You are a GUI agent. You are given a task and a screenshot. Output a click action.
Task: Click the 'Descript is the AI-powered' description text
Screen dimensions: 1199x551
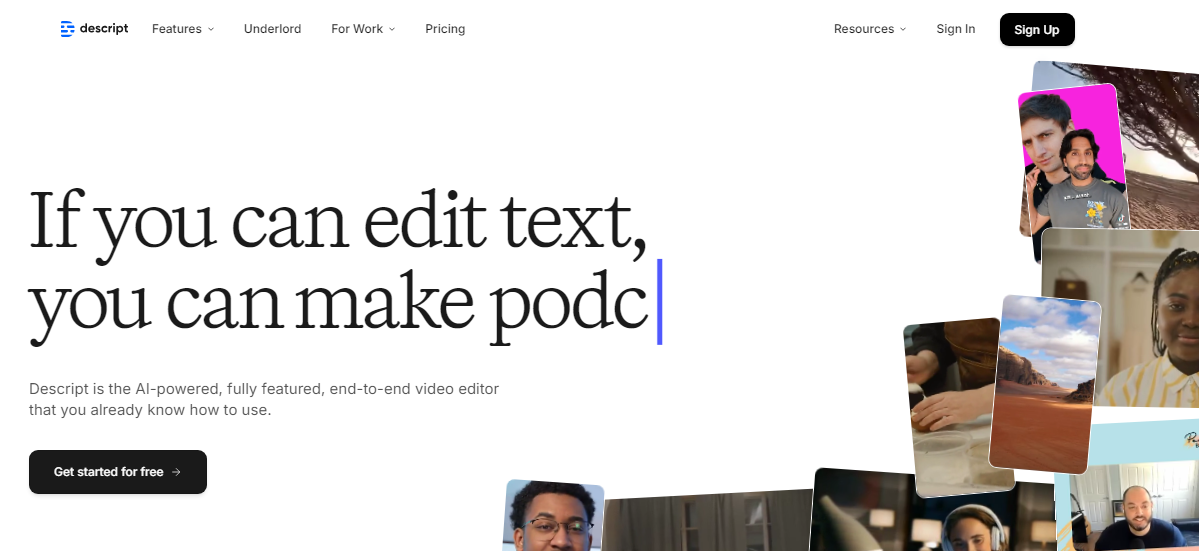tap(264, 400)
